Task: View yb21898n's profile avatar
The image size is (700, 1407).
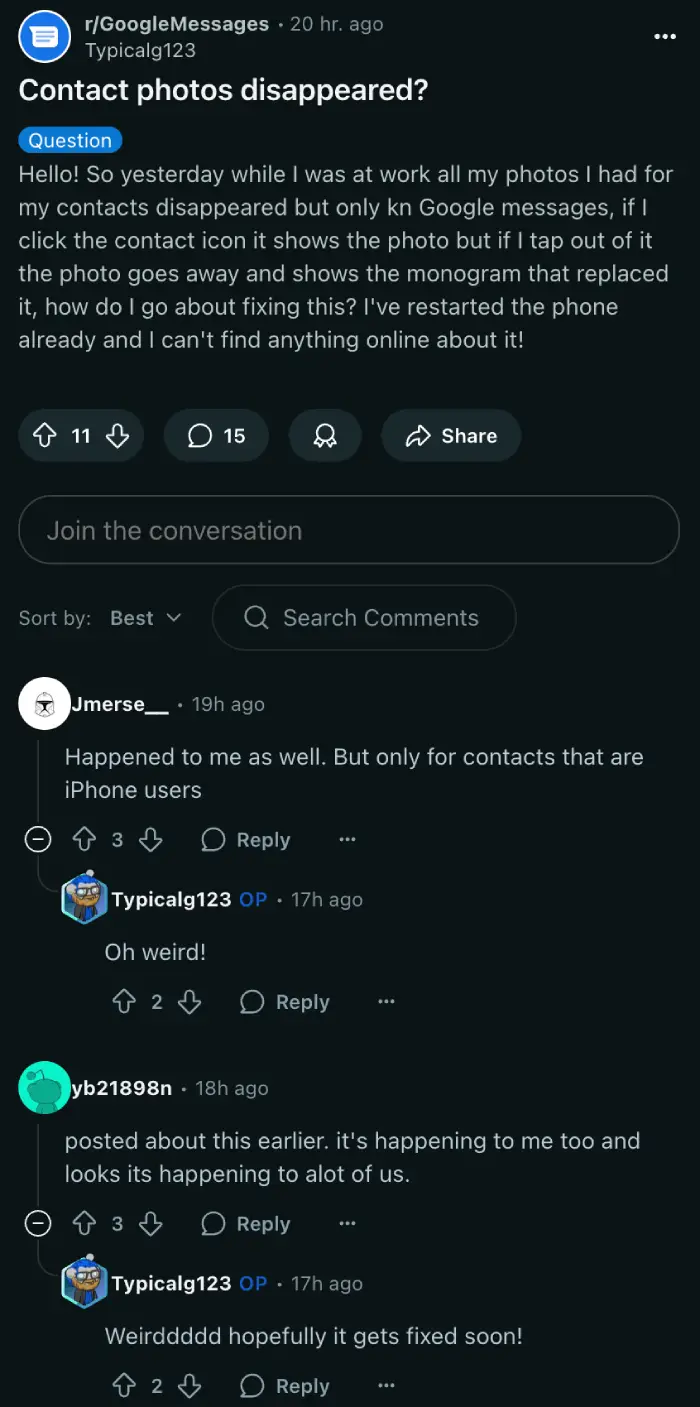Action: tap(45, 1088)
